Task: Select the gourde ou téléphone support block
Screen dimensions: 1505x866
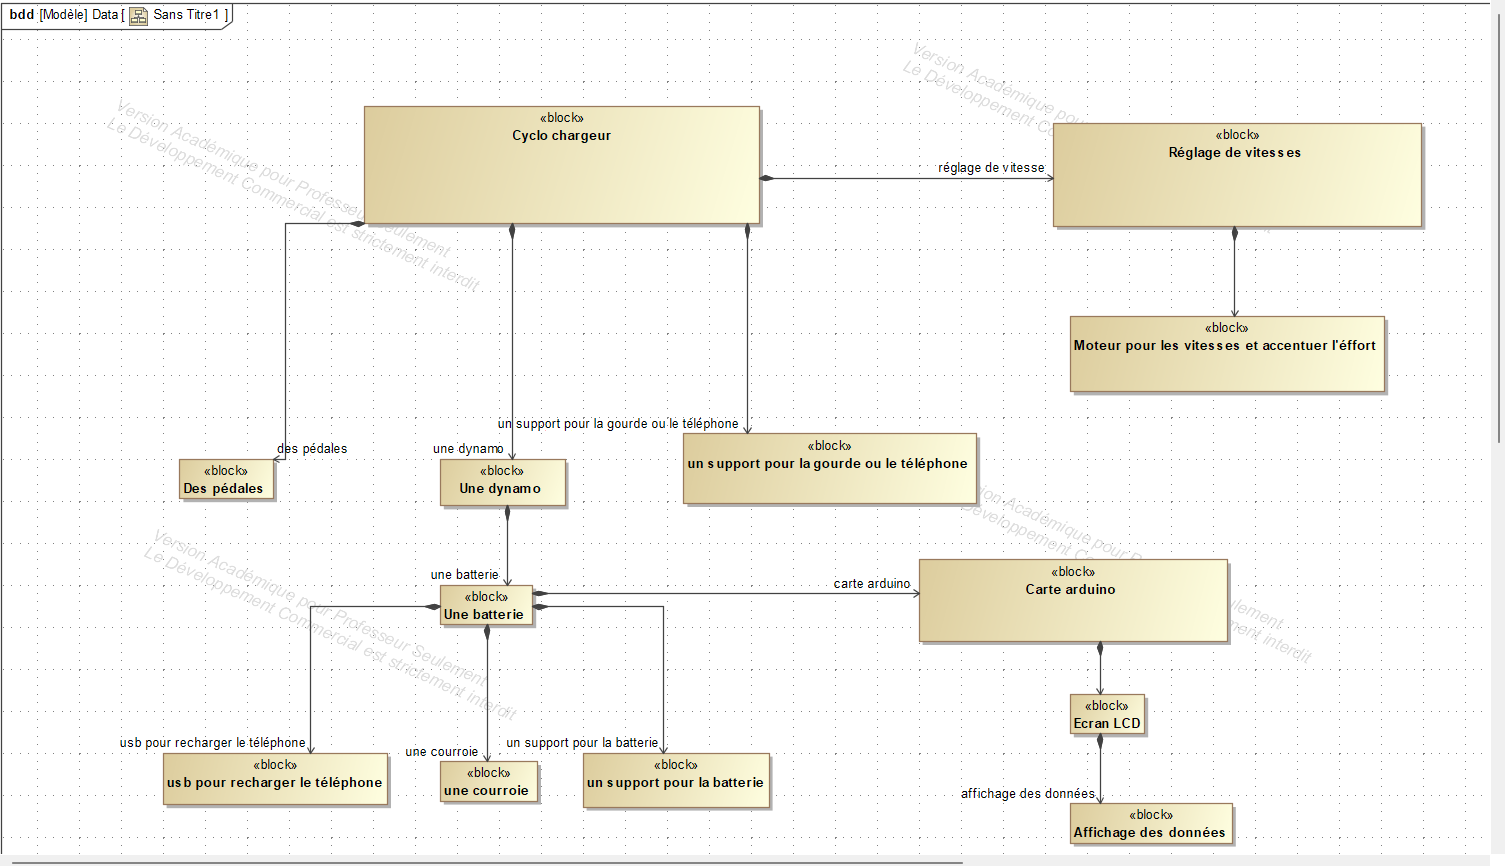Action: tap(829, 468)
